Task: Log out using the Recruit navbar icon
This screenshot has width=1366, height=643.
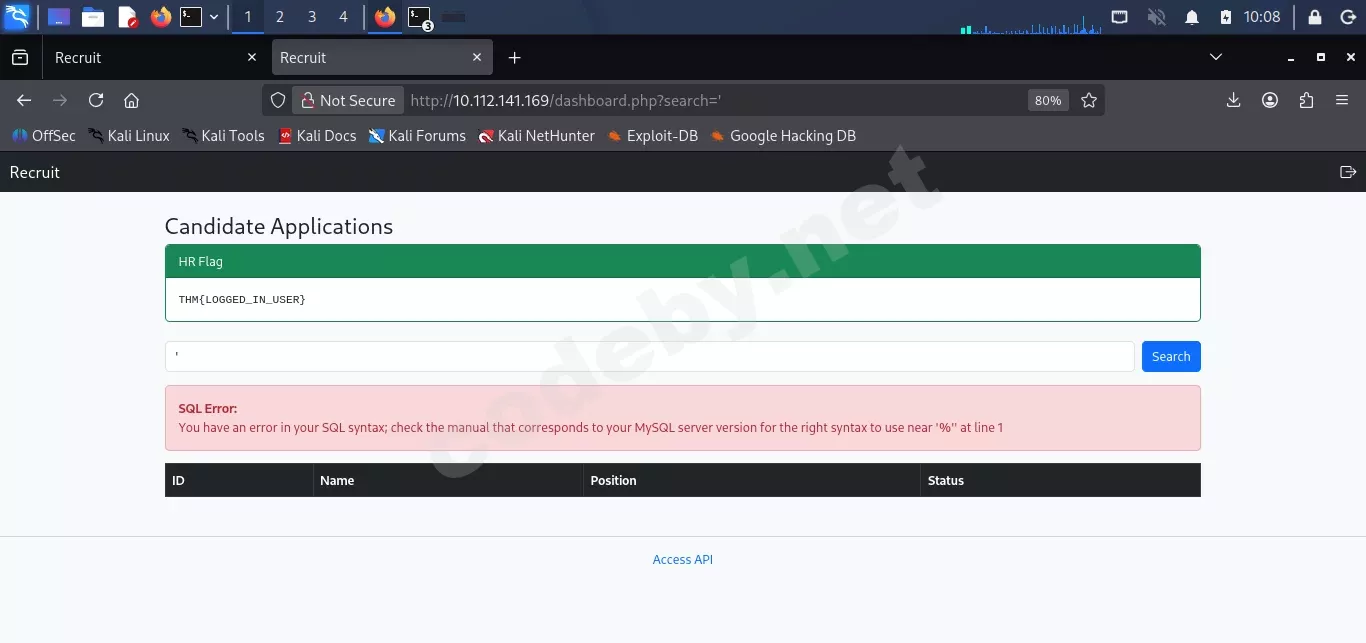Action: pos(1348,172)
